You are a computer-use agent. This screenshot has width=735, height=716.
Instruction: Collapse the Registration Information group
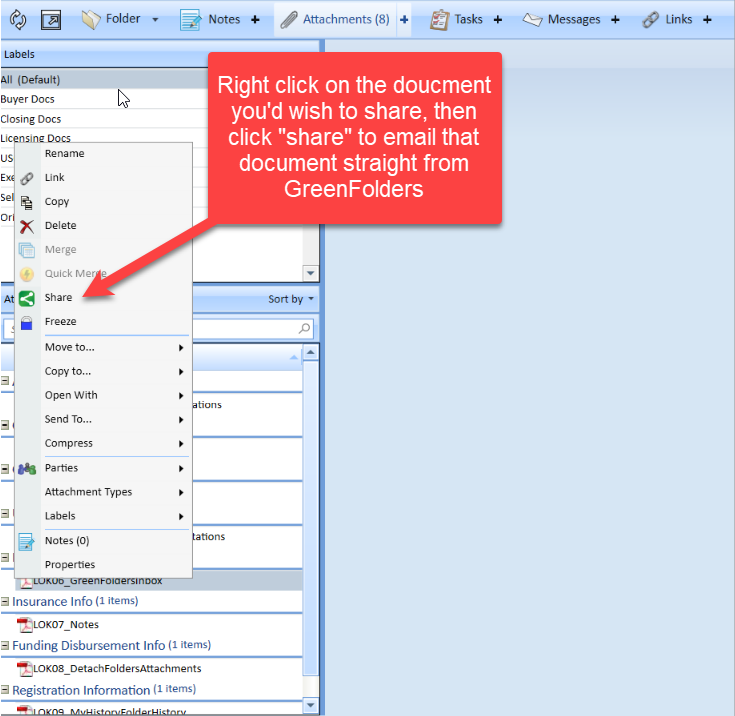(5, 690)
